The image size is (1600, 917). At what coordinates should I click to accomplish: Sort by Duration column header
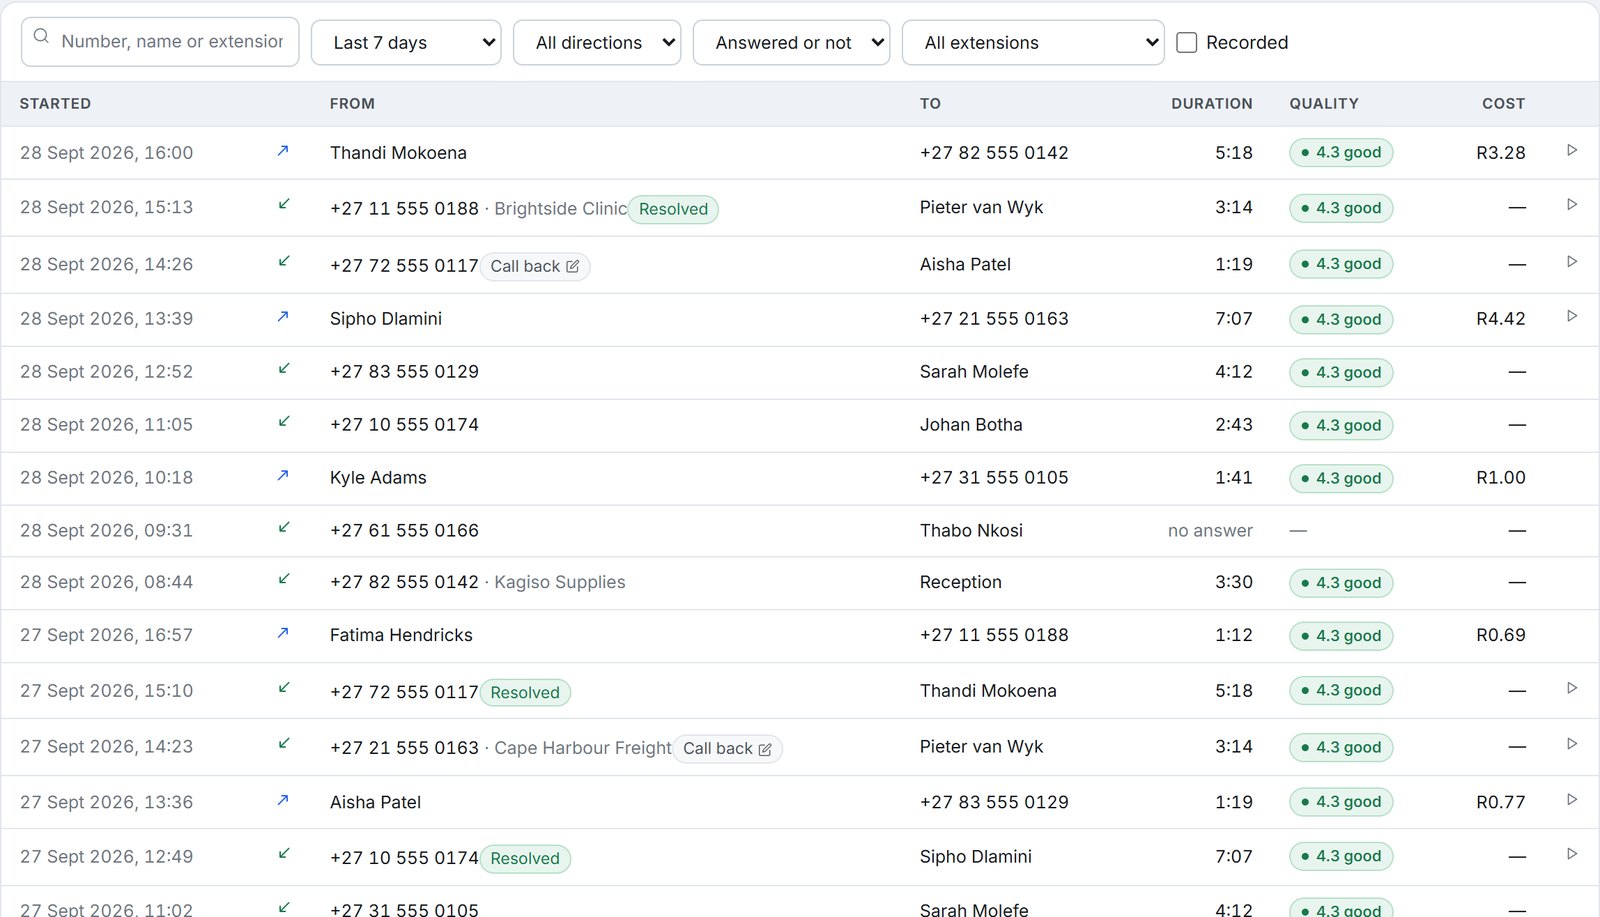1212,104
